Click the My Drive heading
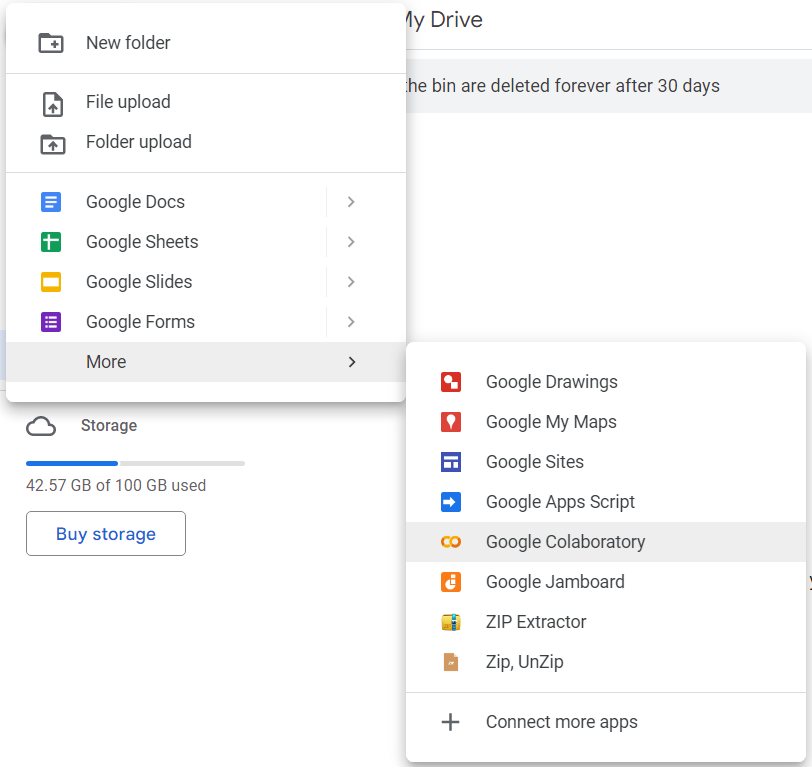 pos(444,20)
